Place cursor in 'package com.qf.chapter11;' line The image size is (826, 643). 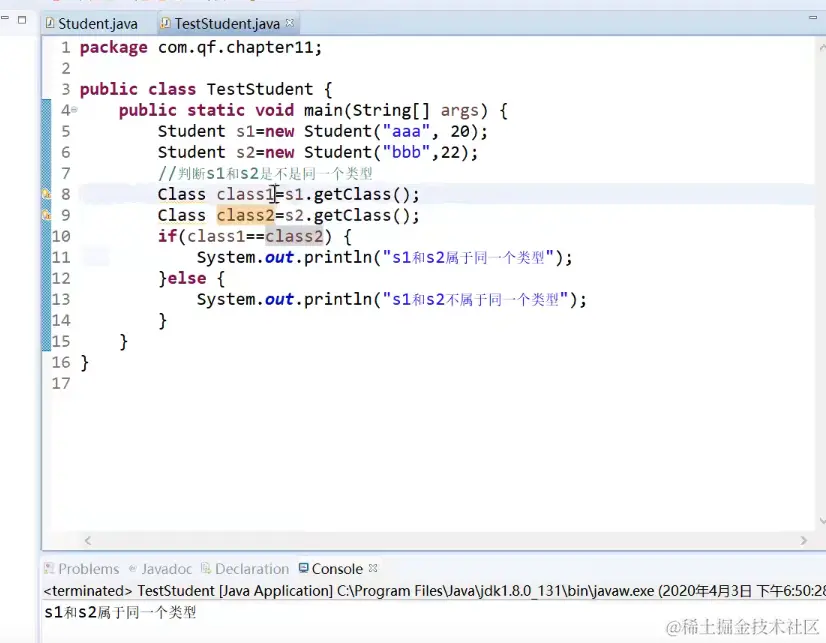(201, 48)
